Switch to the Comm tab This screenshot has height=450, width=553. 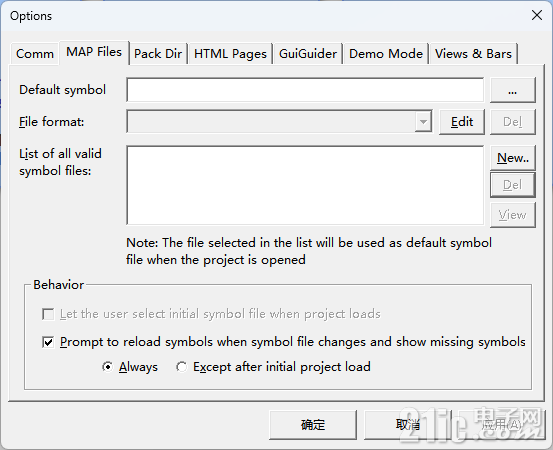pyautogui.click(x=35, y=54)
